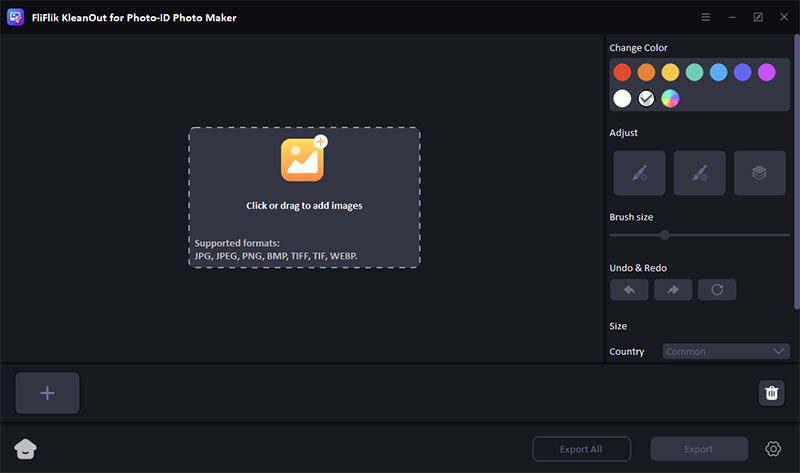Open settings via the bottom gear icon

[x=773, y=449]
